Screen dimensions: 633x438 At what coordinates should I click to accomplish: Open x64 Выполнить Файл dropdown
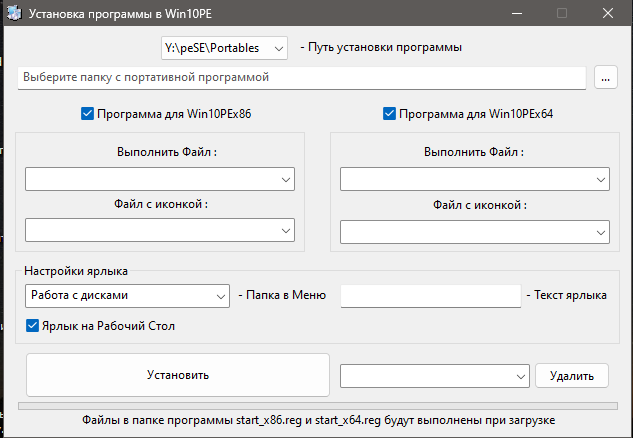click(x=475, y=179)
